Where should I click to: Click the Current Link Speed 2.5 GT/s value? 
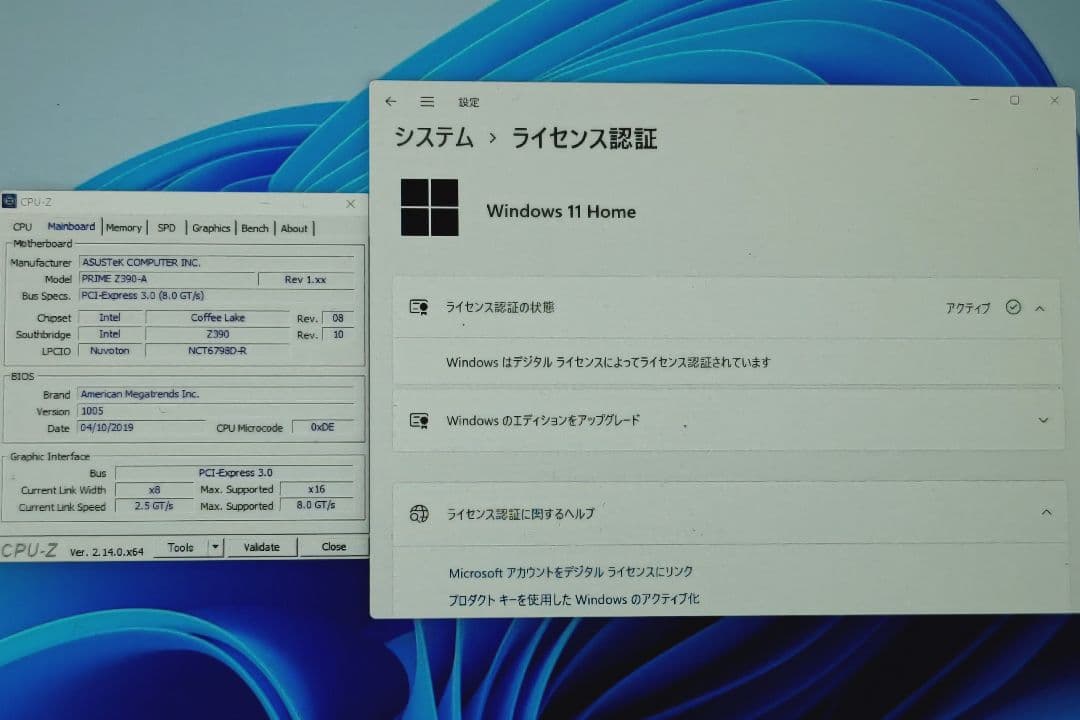click(154, 506)
